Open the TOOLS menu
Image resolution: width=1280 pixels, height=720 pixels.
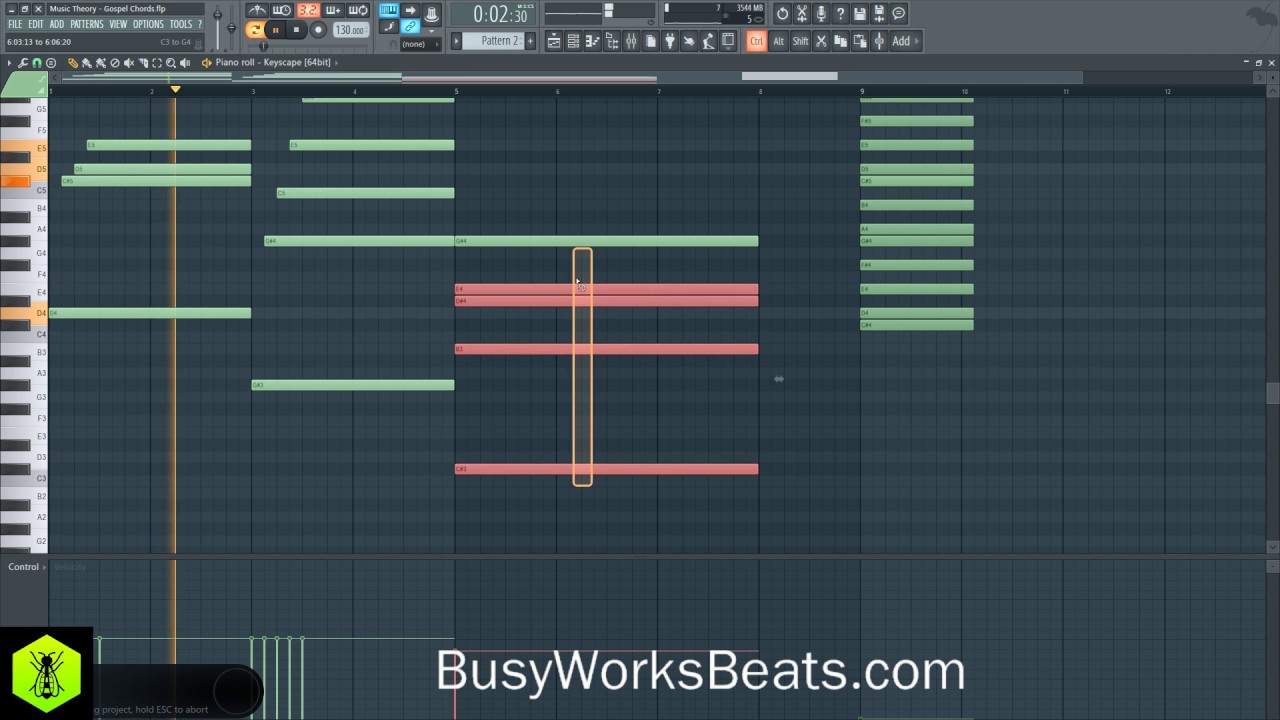click(180, 24)
